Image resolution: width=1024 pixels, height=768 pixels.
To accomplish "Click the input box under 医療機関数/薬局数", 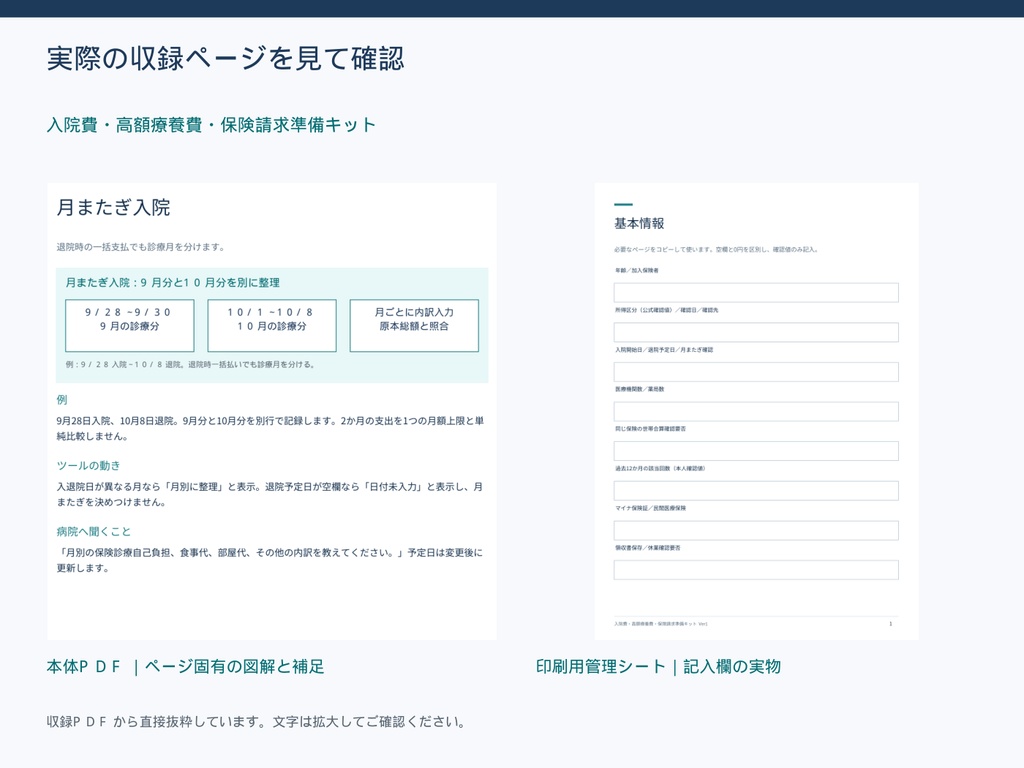I will (756, 411).
